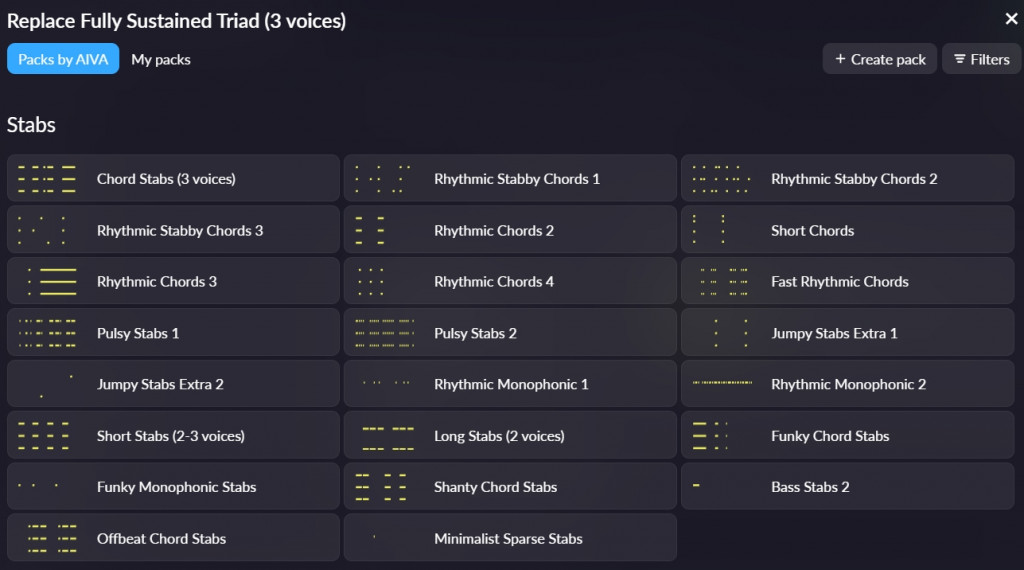Choose the Rhythmic Monophonic 1 pack
The image size is (1024, 570).
point(510,384)
